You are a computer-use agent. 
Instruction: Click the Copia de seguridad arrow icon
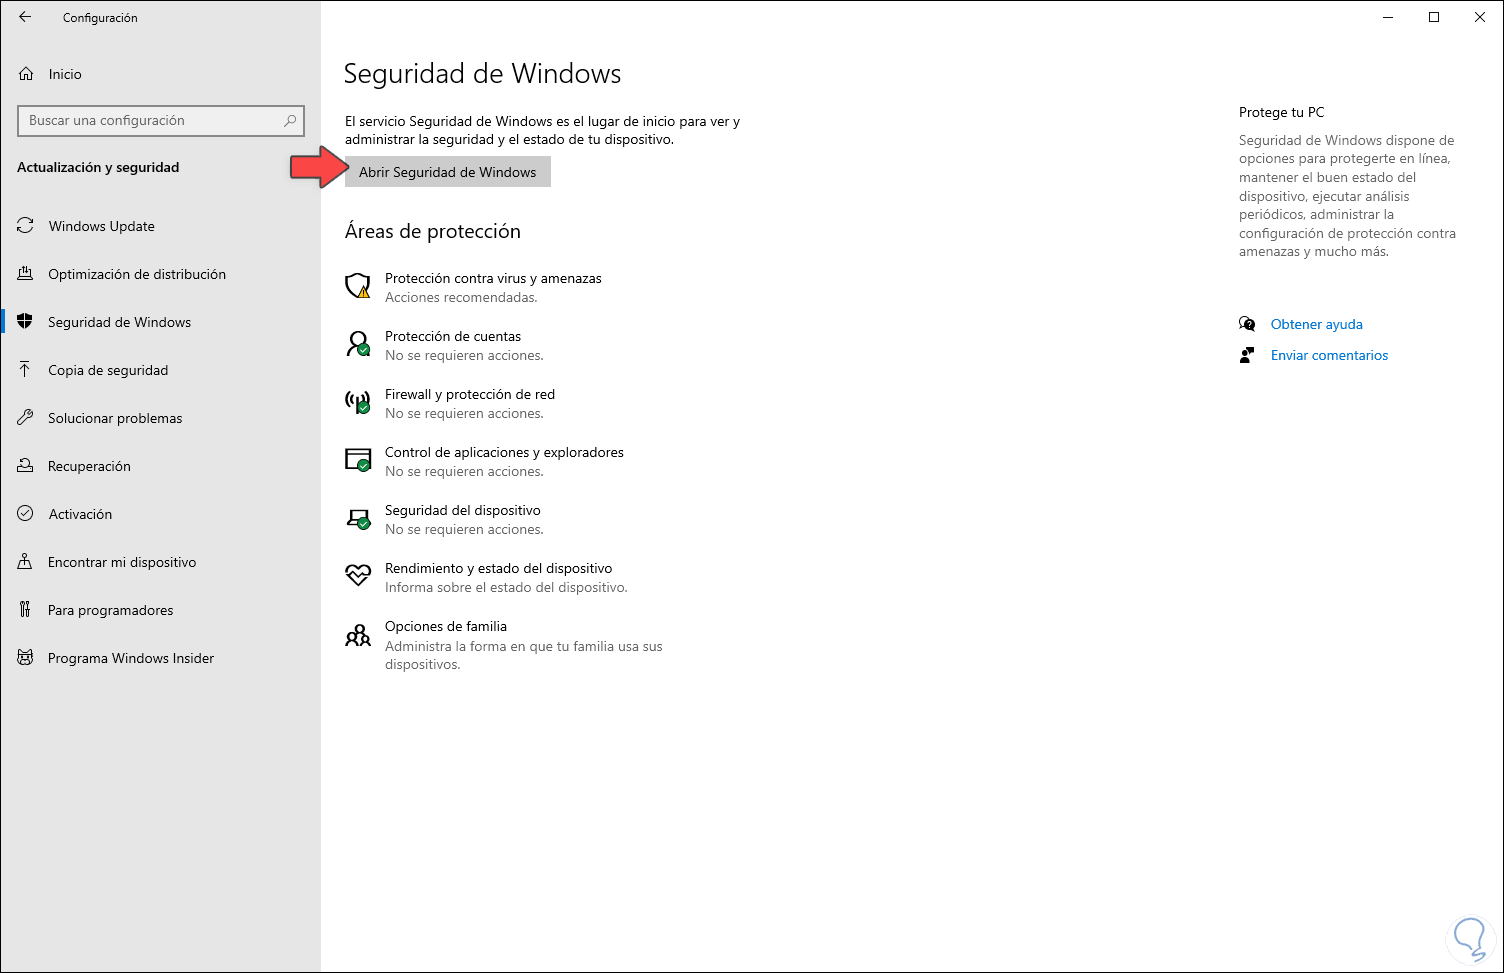(x=26, y=370)
